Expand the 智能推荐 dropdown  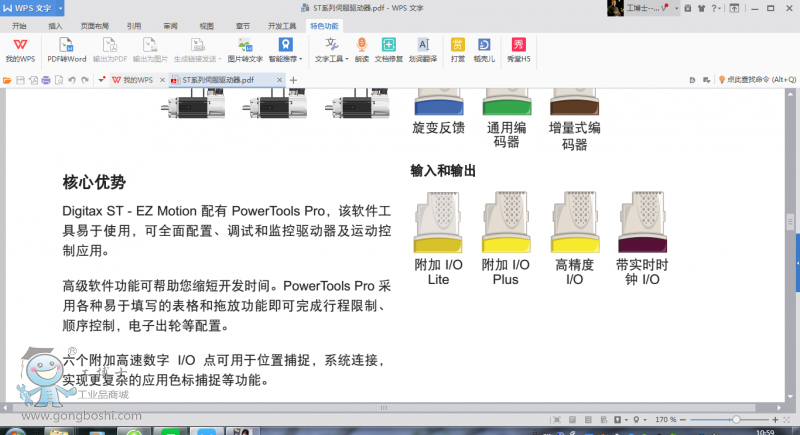pyautogui.click(x=286, y=59)
